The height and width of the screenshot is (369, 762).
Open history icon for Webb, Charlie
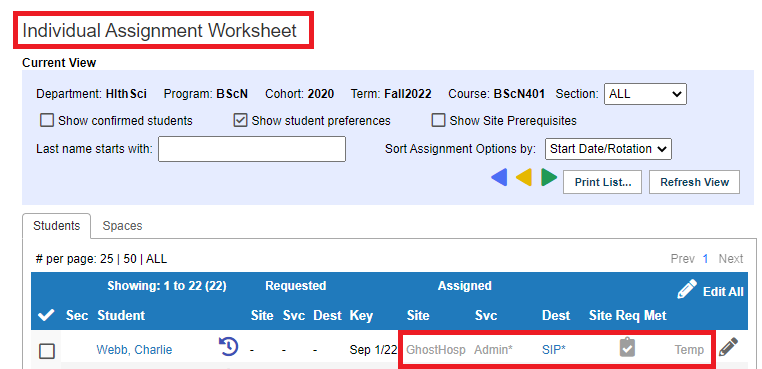click(228, 347)
